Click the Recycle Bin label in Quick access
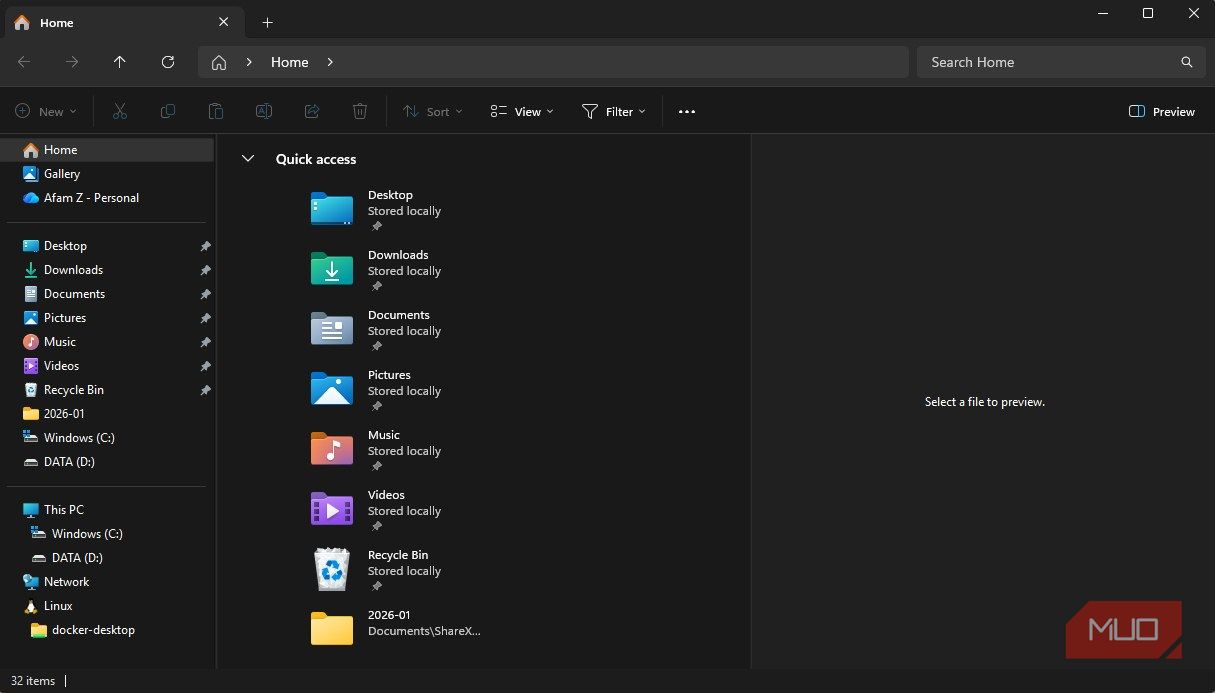The image size is (1215, 693). point(398,555)
